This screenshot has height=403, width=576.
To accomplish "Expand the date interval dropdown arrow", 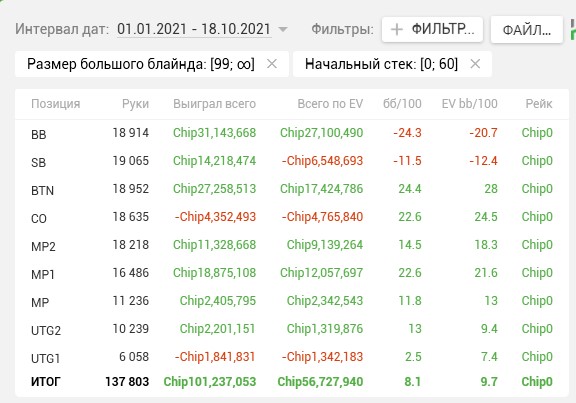I will coord(283,29).
